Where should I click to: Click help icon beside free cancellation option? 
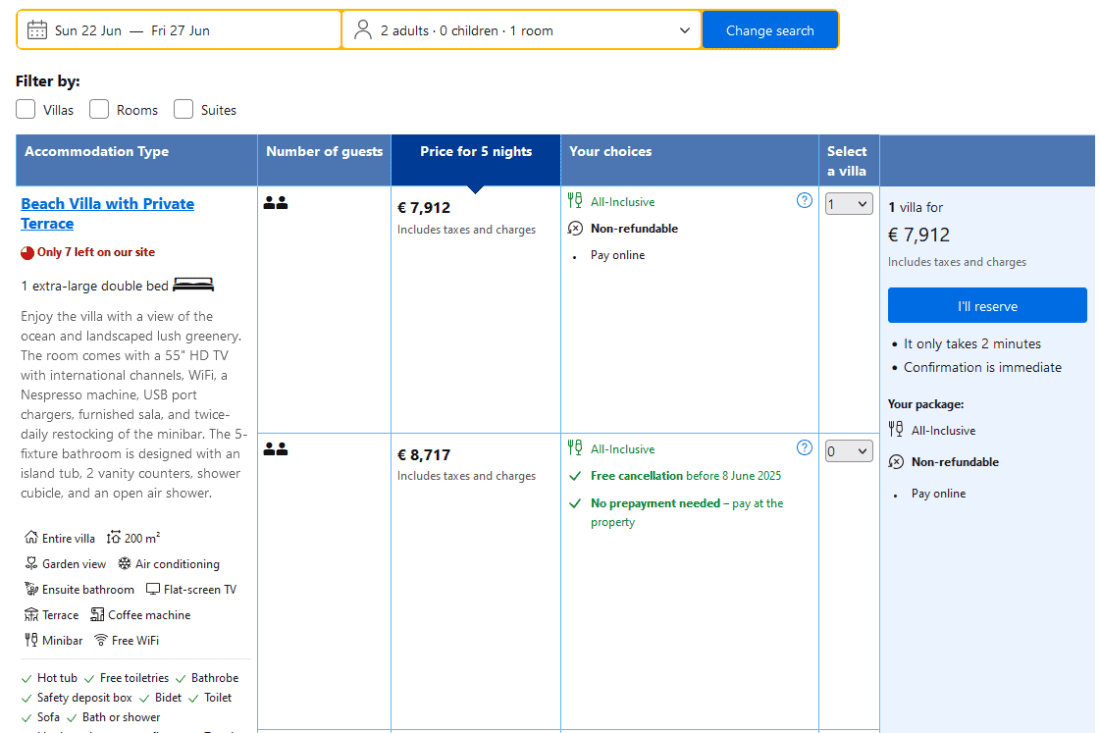804,447
